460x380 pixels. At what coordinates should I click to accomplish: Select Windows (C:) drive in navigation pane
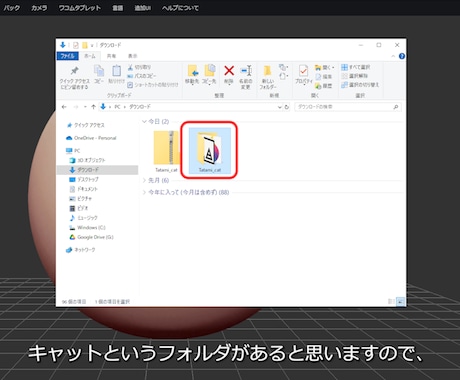point(87,228)
